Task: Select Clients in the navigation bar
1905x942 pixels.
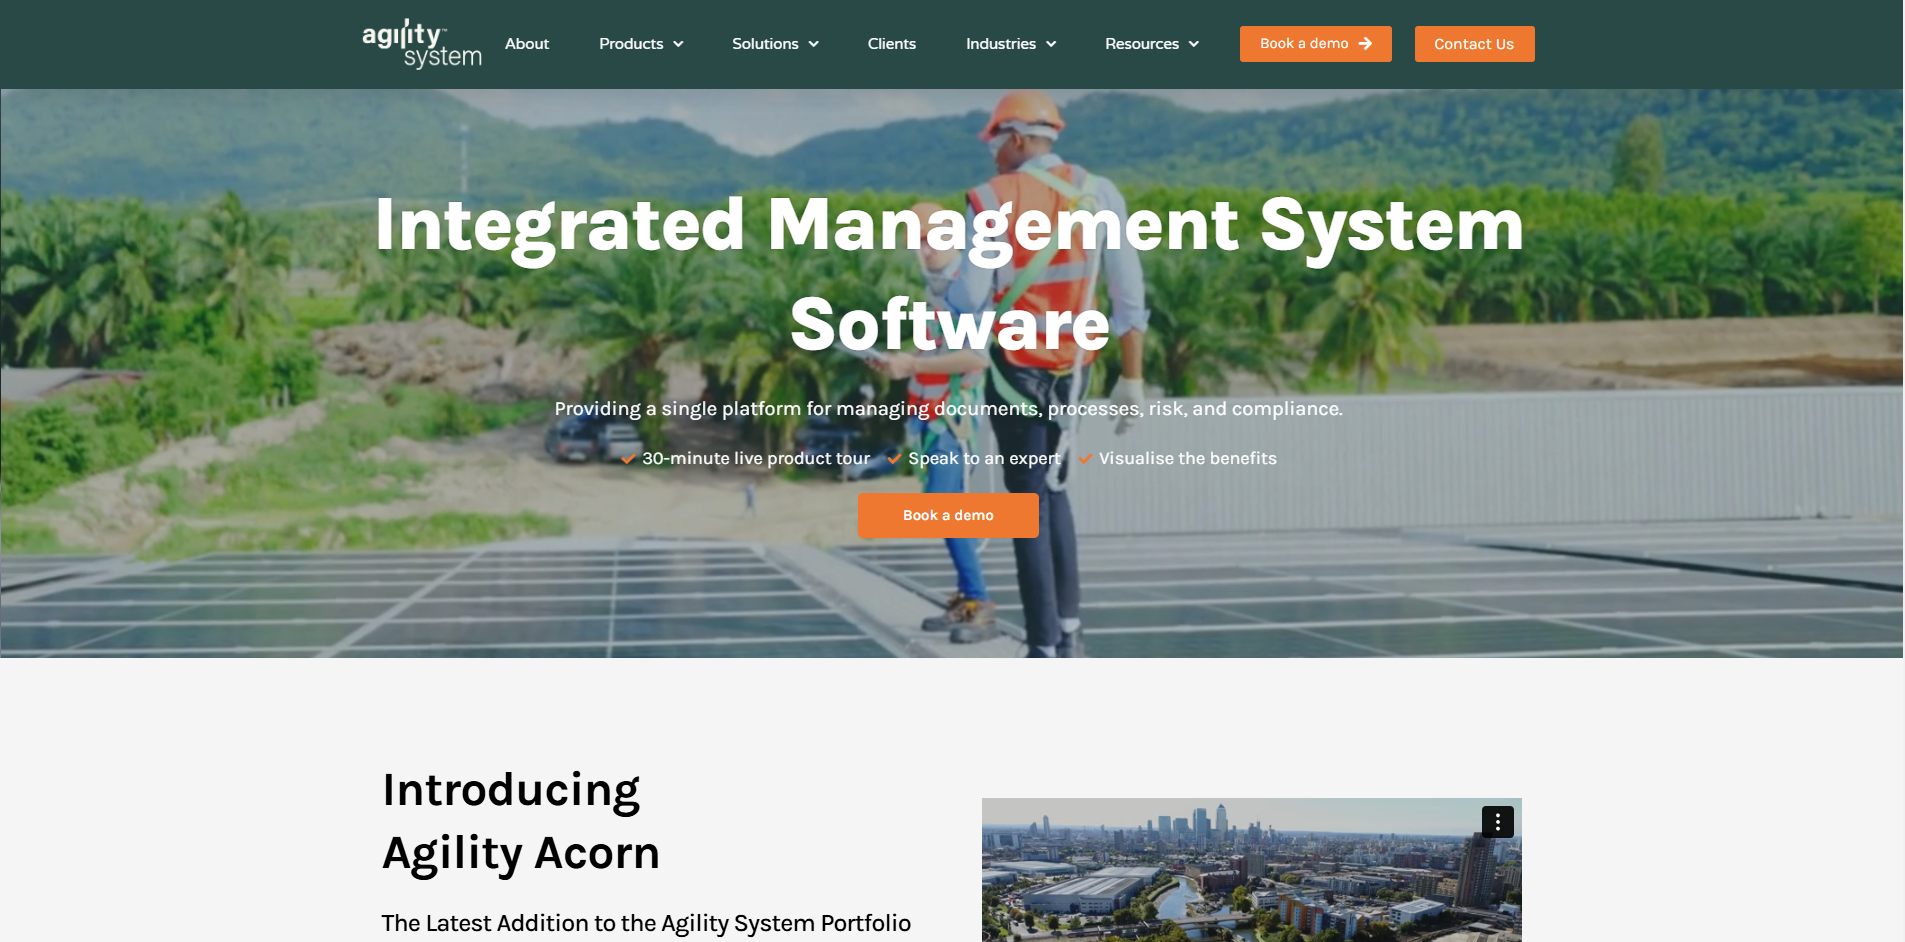Action: coord(891,43)
